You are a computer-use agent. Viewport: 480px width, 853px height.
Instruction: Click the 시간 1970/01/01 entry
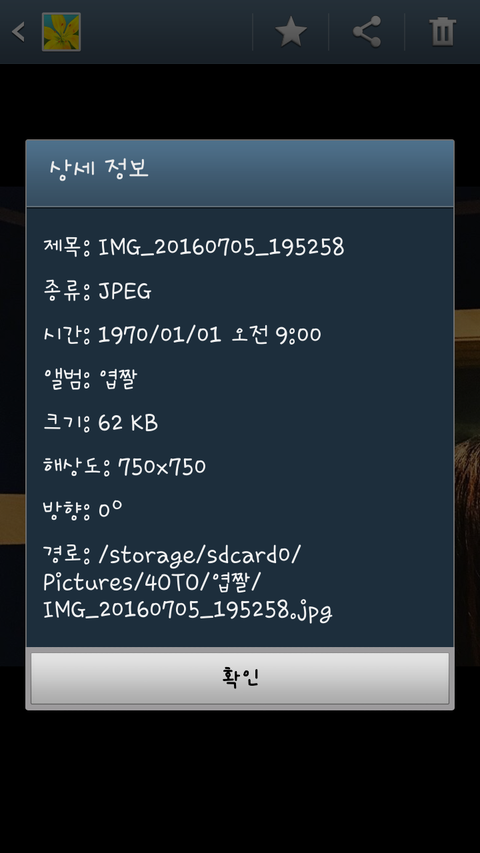[x=182, y=335]
